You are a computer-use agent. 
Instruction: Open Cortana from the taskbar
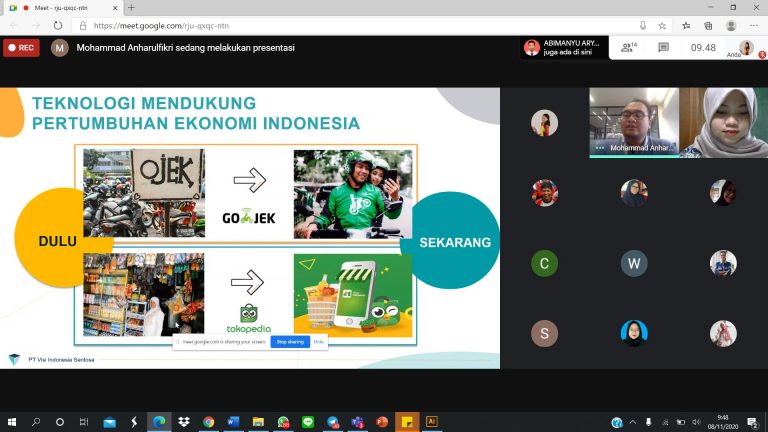click(60, 422)
